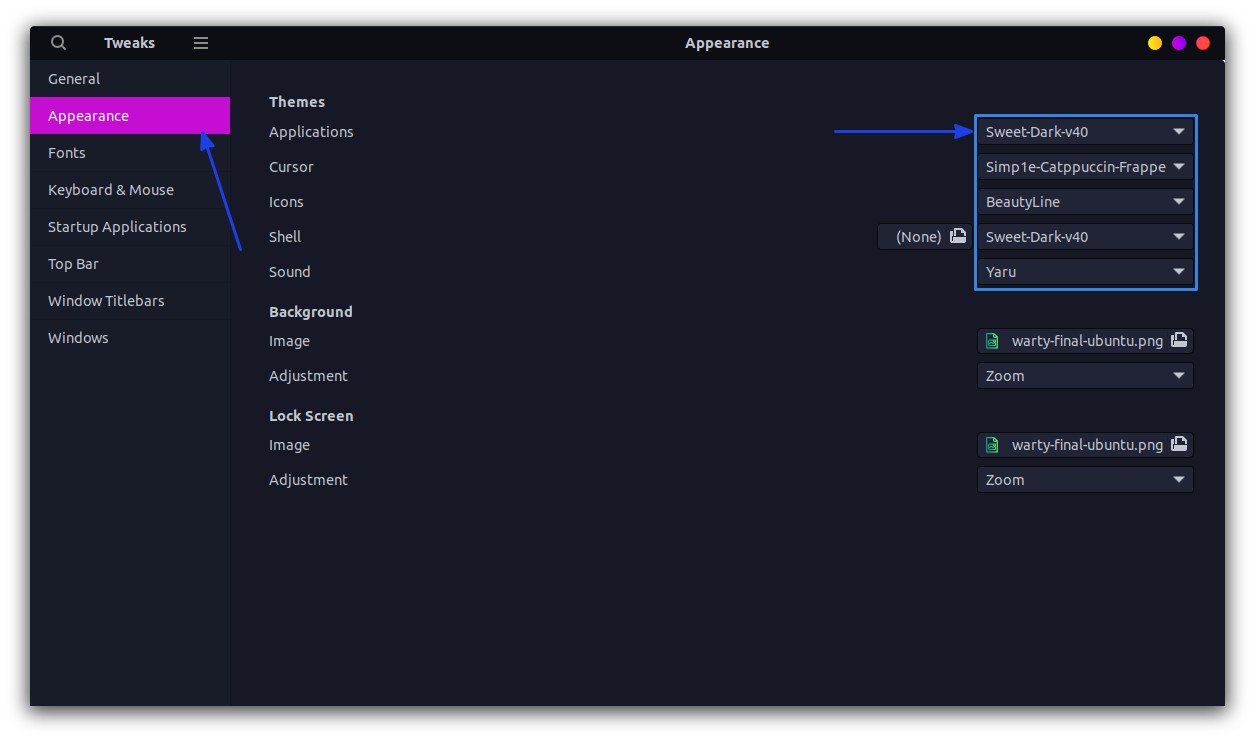Open the hamburger menu next to Tweaks

point(200,42)
